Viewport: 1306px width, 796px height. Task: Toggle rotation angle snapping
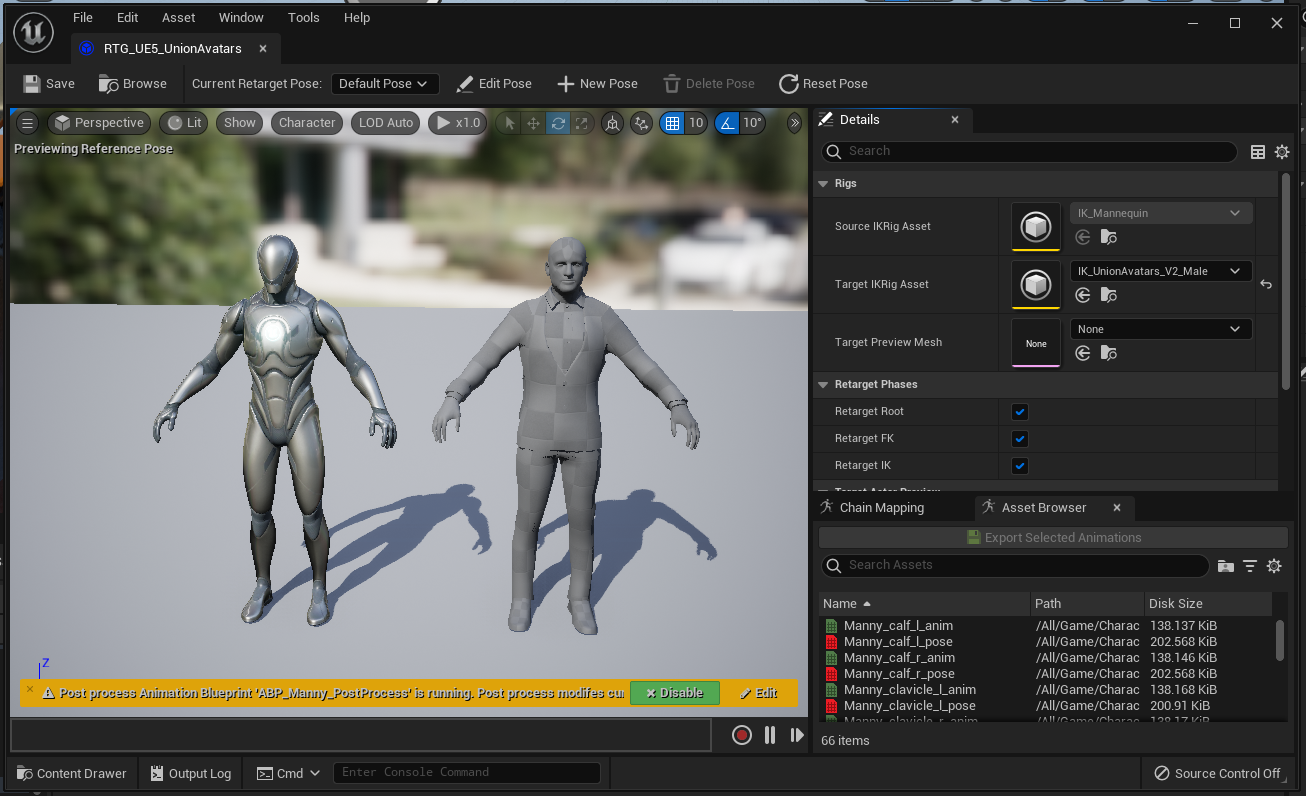pos(727,123)
